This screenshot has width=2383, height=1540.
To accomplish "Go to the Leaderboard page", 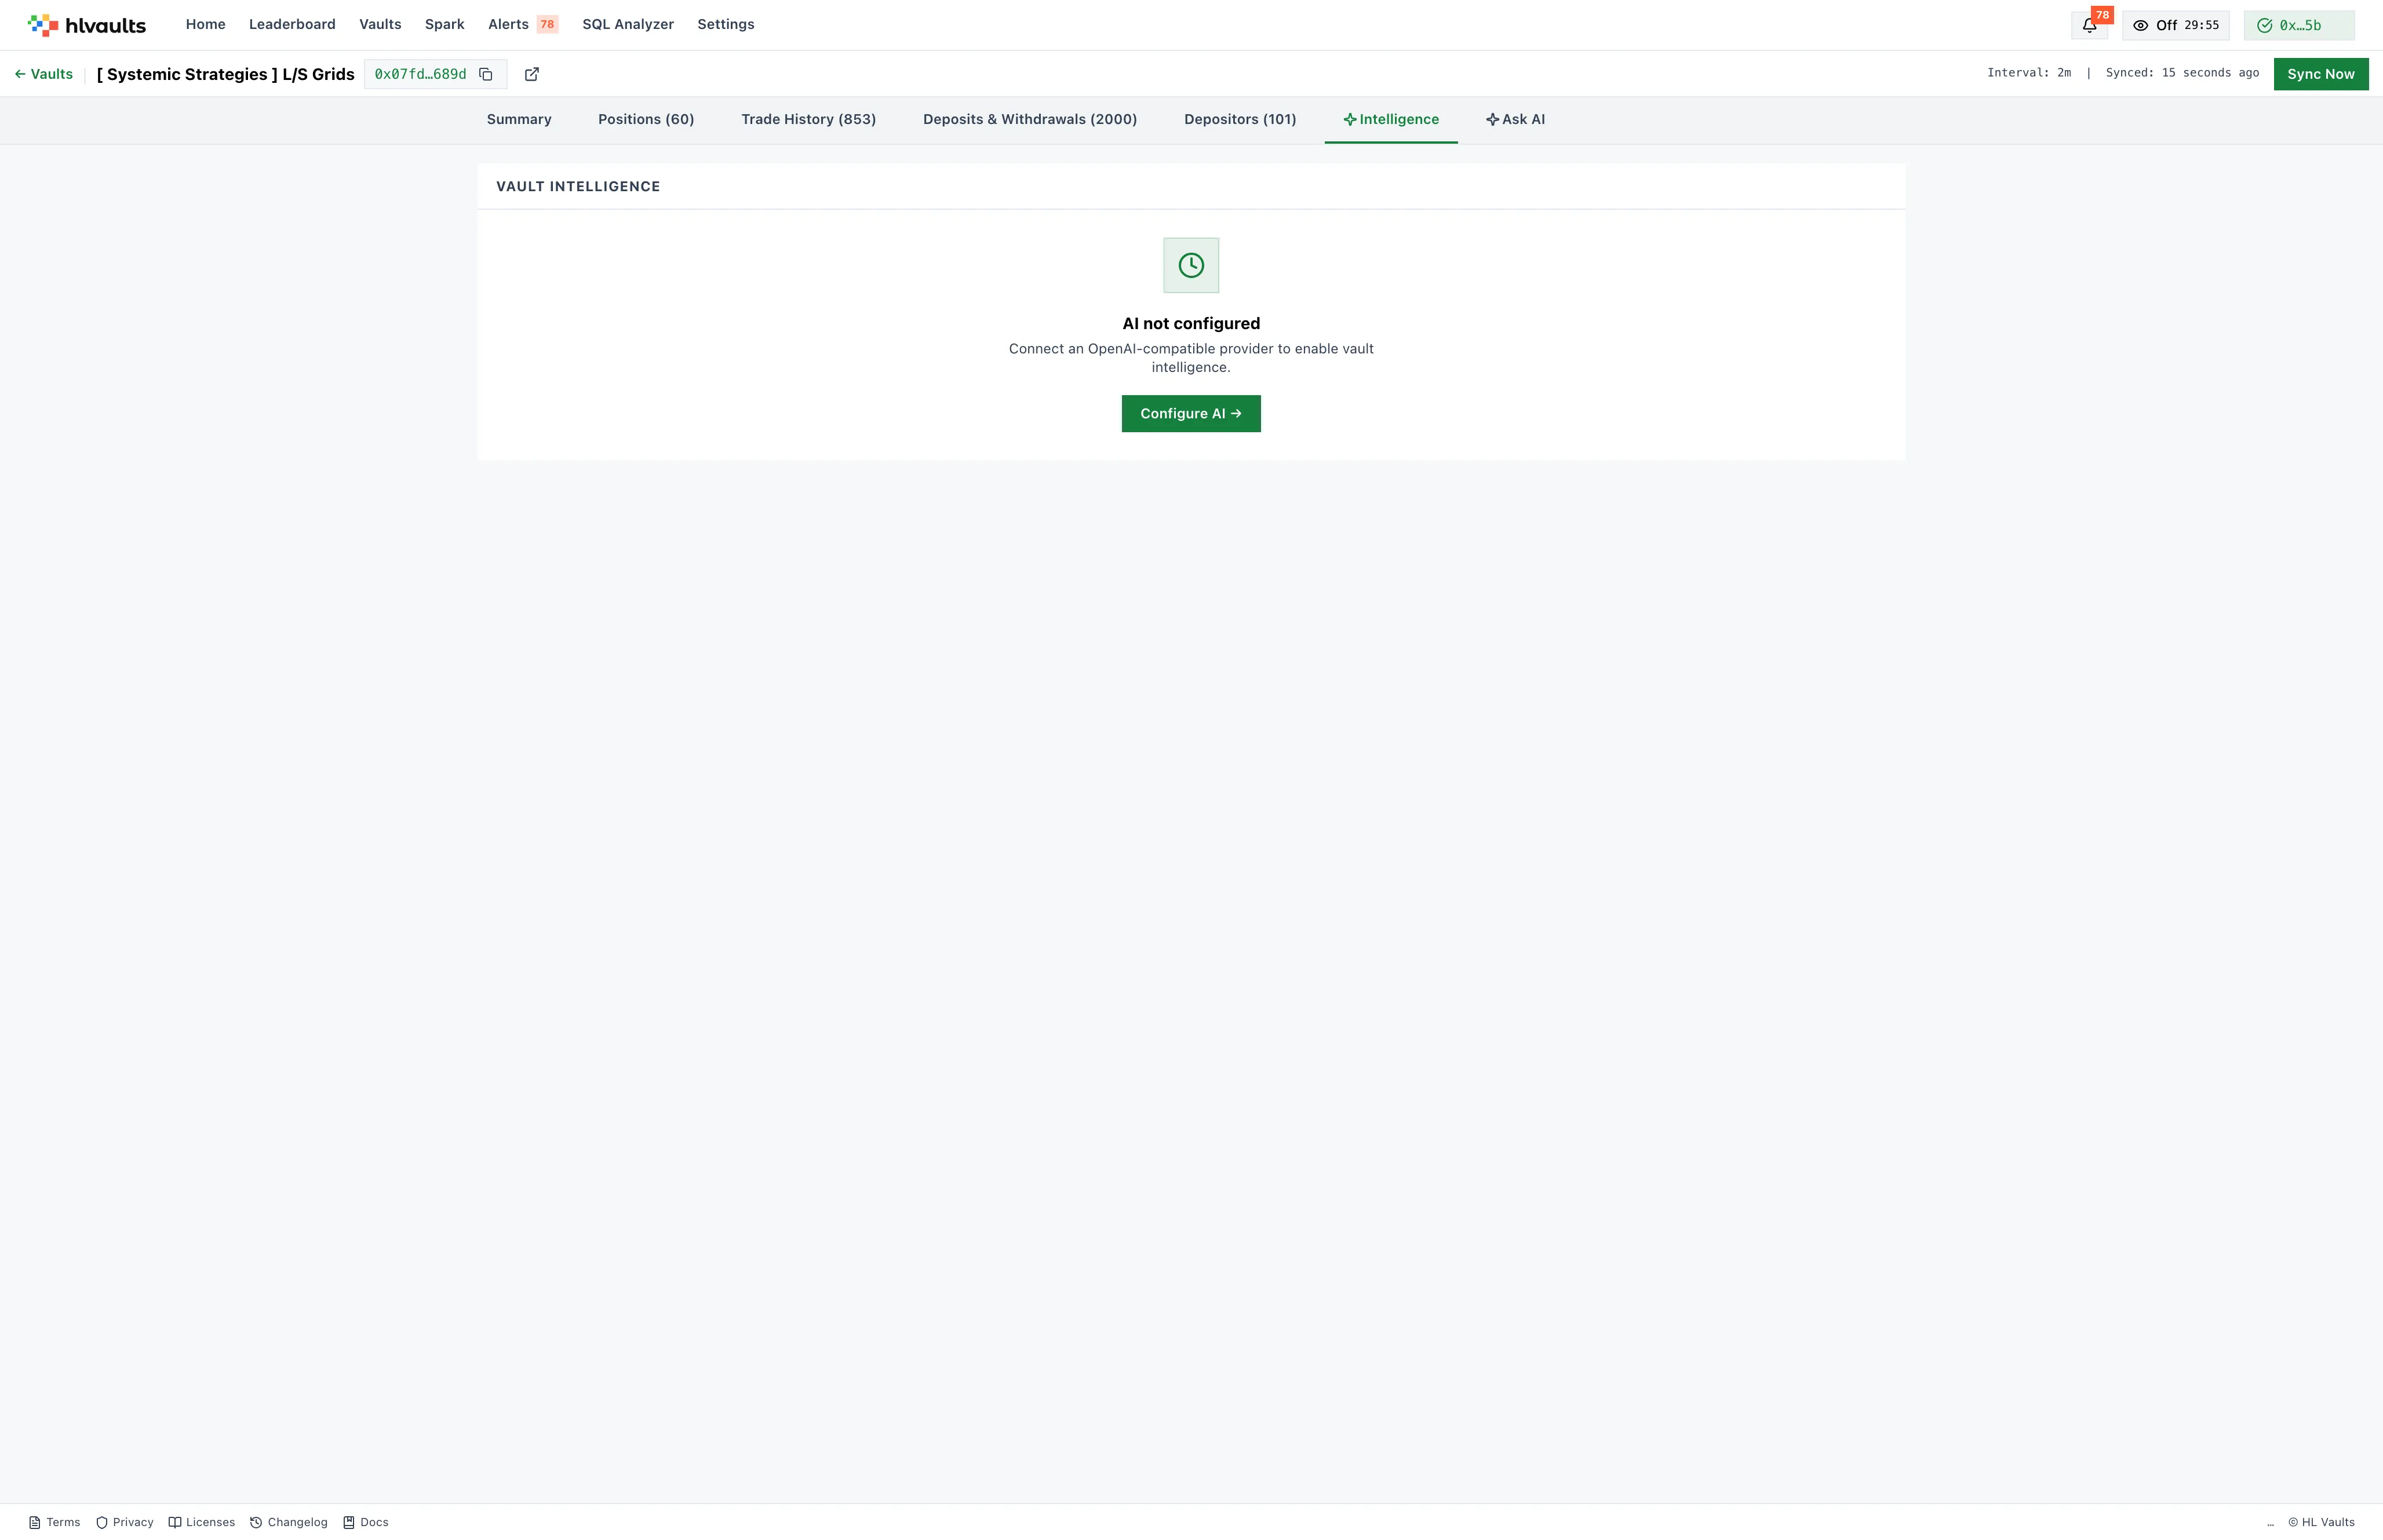I will [292, 24].
